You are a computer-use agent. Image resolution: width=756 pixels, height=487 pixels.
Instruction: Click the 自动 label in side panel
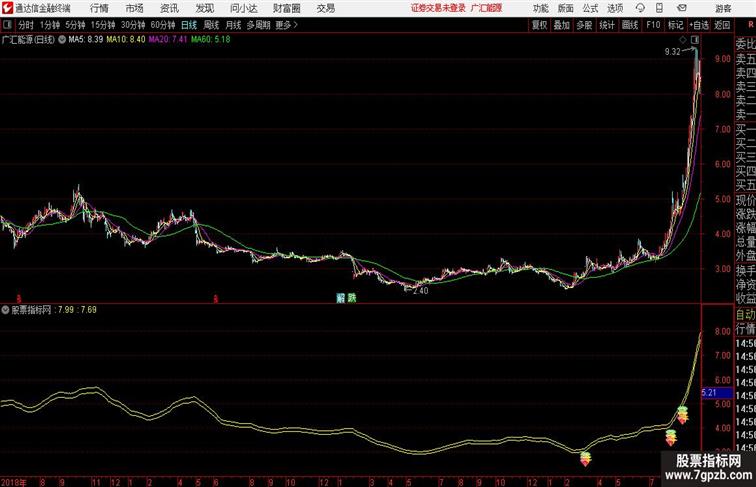pyautogui.click(x=745, y=314)
